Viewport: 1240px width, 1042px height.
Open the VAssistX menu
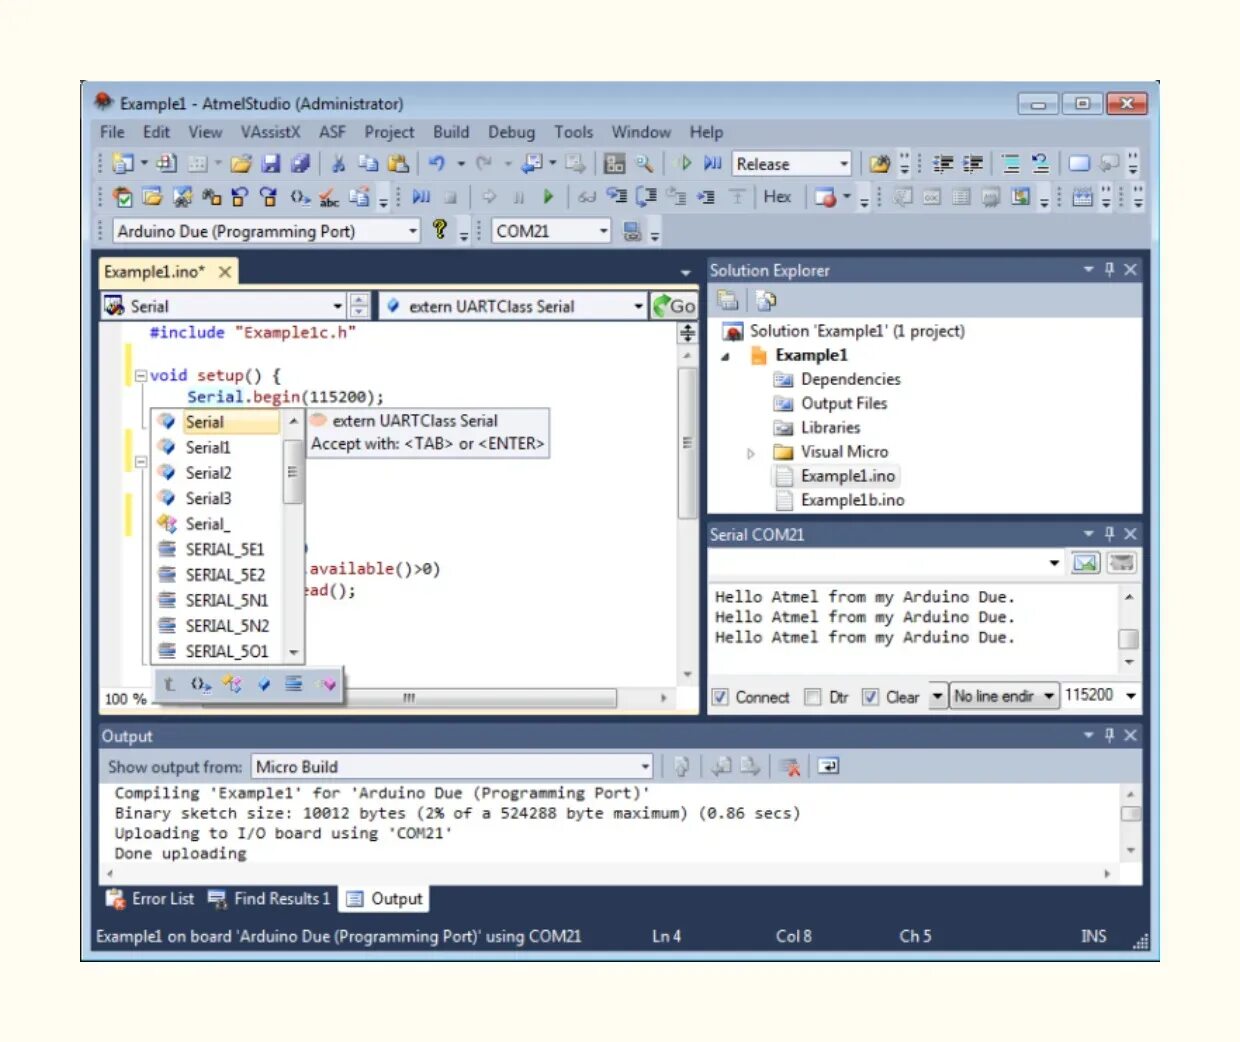(270, 132)
